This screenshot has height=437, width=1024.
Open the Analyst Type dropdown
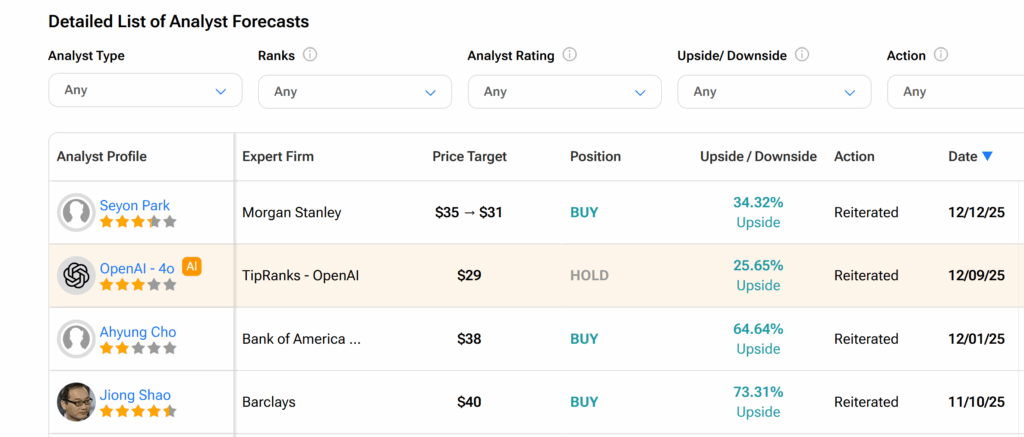pos(145,91)
